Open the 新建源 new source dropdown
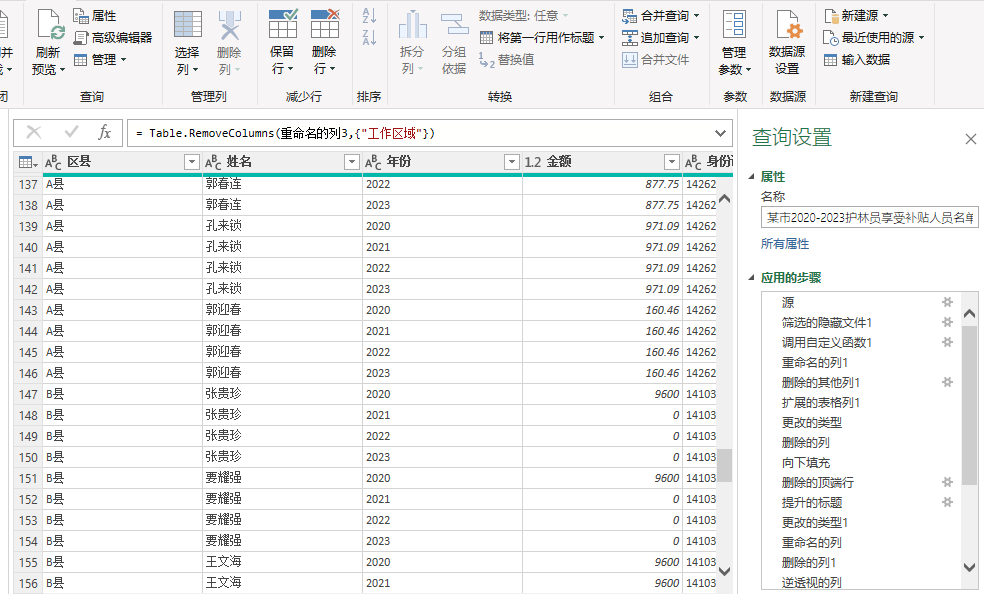This screenshot has height=594, width=984. tap(857, 16)
